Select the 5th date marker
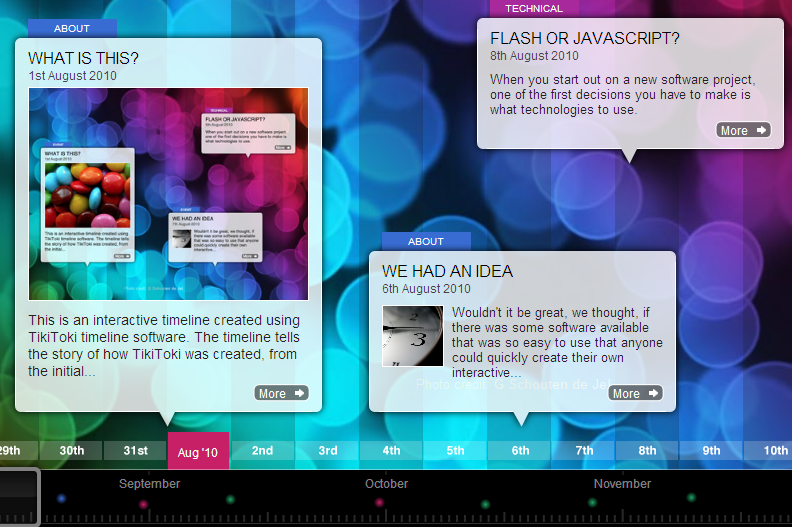The height and width of the screenshot is (527, 792). tap(455, 450)
